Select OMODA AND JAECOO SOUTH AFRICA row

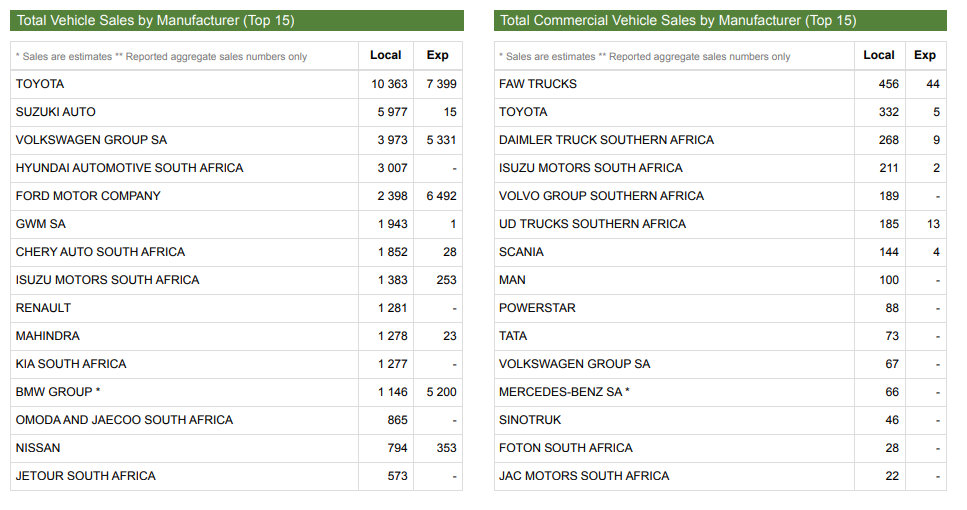click(x=236, y=420)
